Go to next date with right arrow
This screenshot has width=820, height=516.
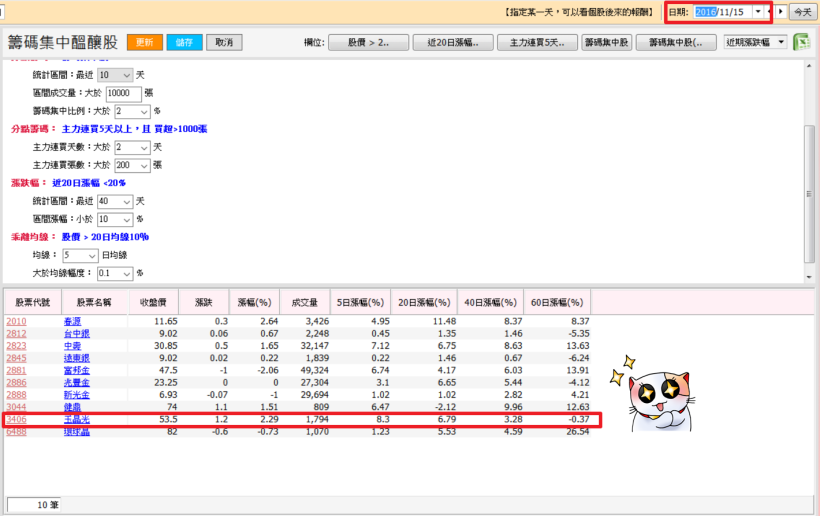781,12
